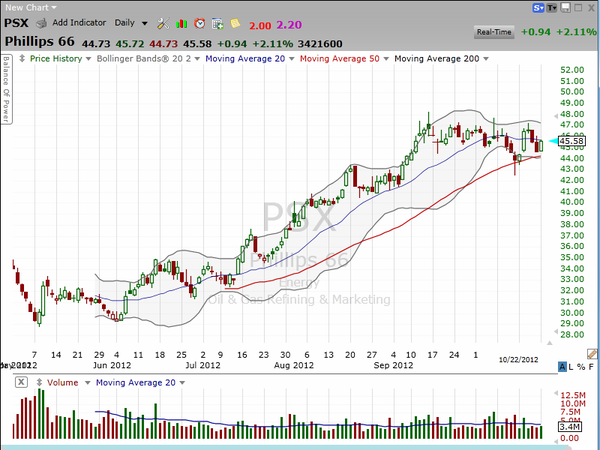Click the printer icon beside PSX

pyautogui.click(x=41, y=23)
